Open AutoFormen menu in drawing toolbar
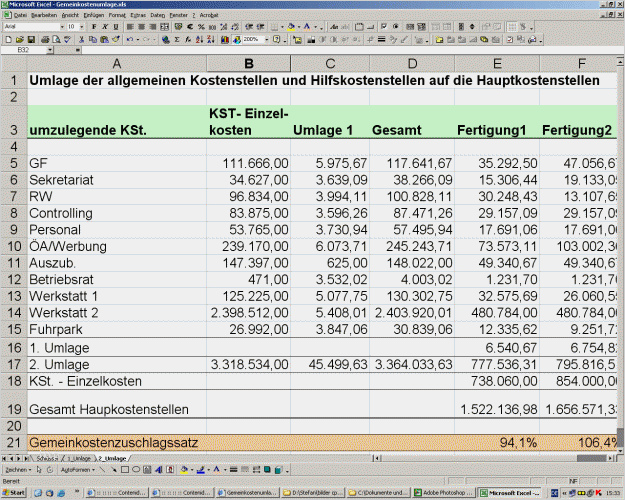Screen dimensions: 625x500 76,468
